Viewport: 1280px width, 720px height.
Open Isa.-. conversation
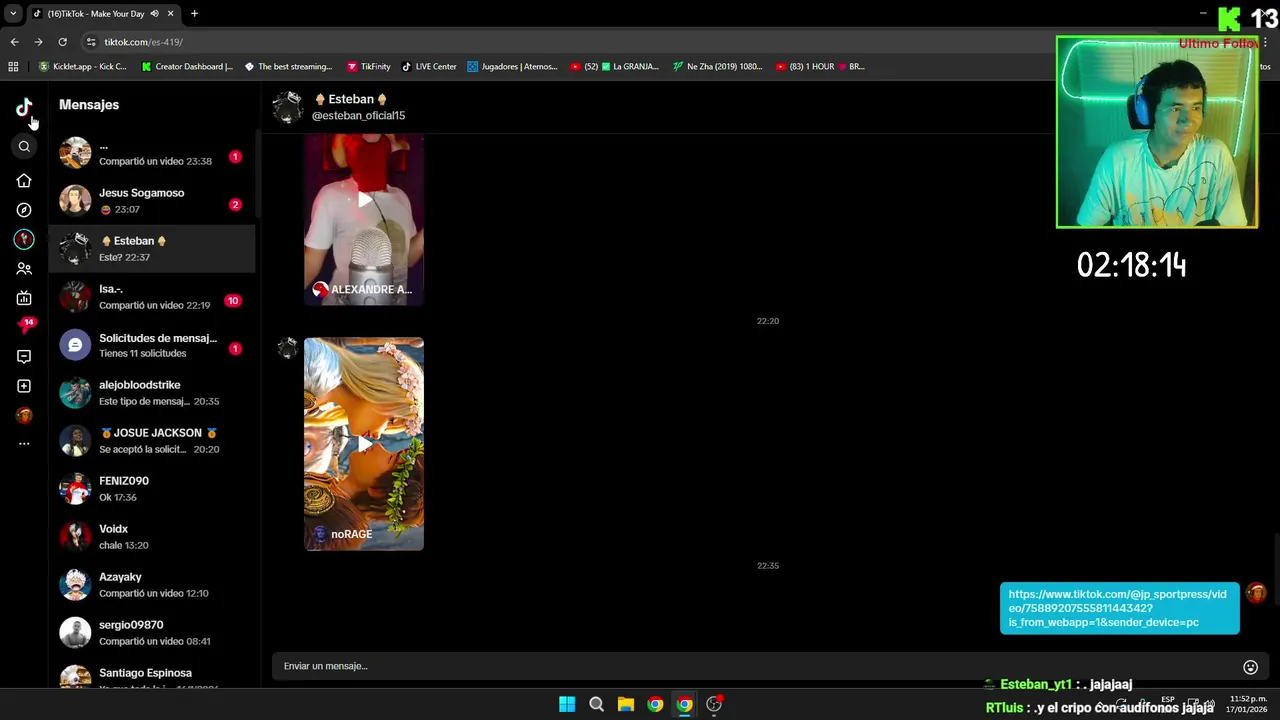click(x=152, y=297)
